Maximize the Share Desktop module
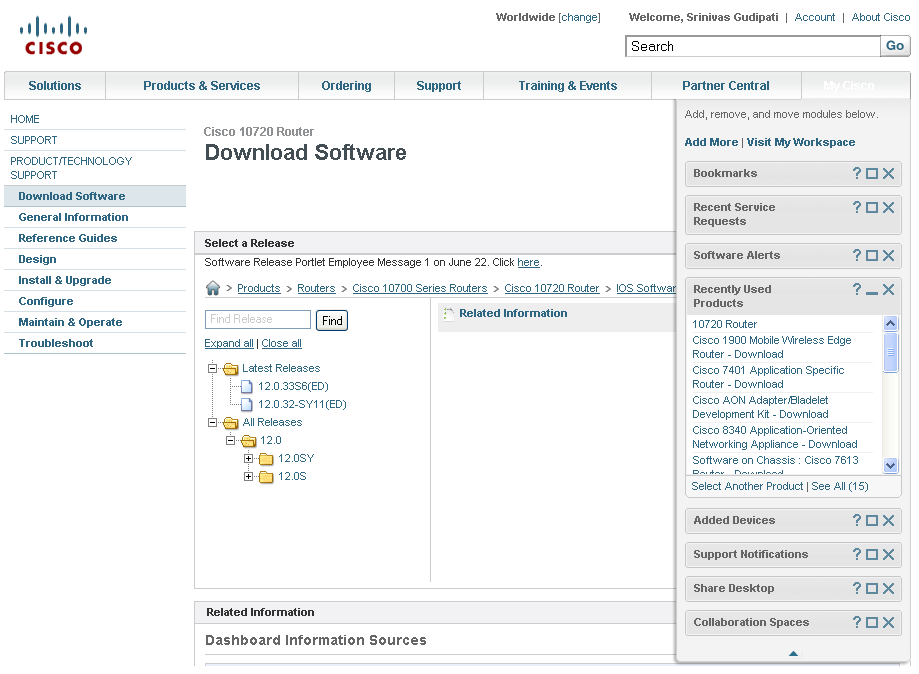Image resolution: width=919 pixels, height=674 pixels. coord(872,588)
